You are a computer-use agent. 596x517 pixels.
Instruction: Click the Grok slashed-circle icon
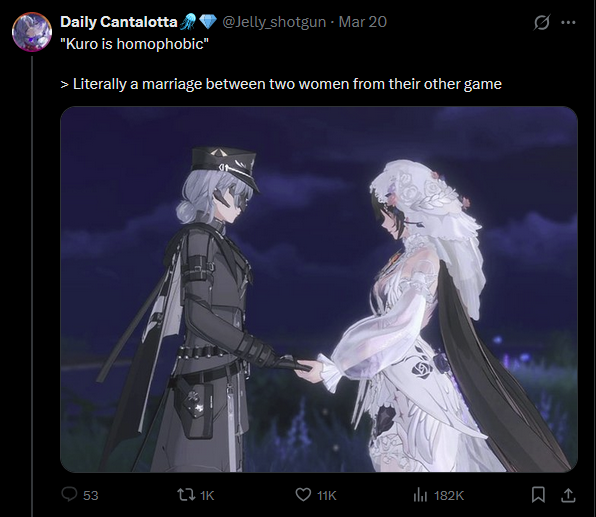pos(541,22)
